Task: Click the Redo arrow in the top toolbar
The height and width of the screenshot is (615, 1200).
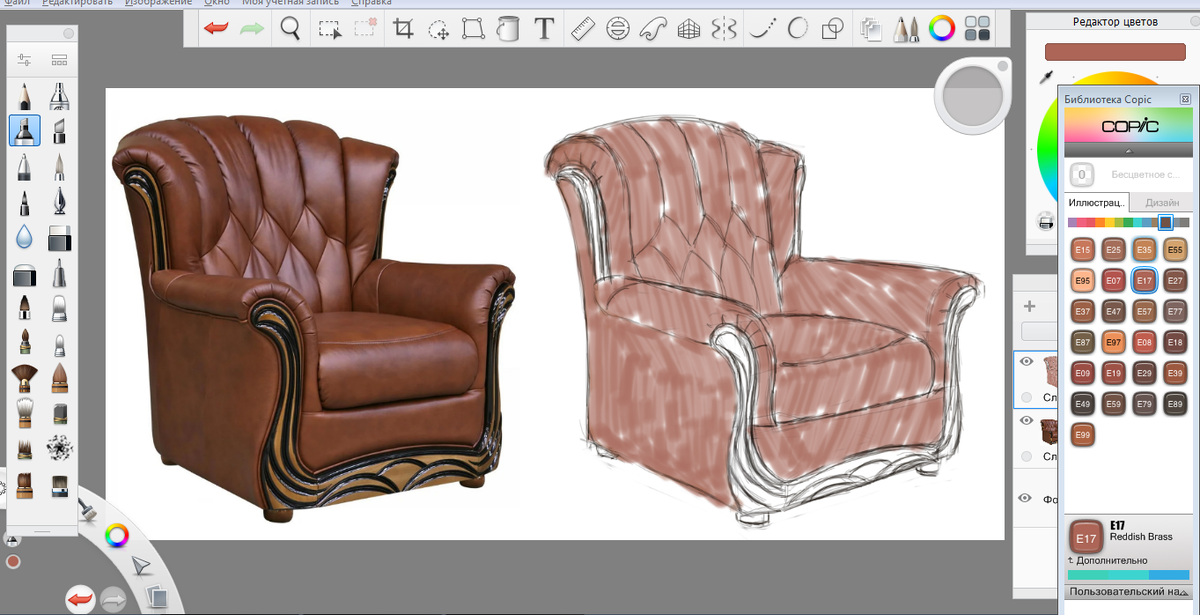Action: (252, 29)
